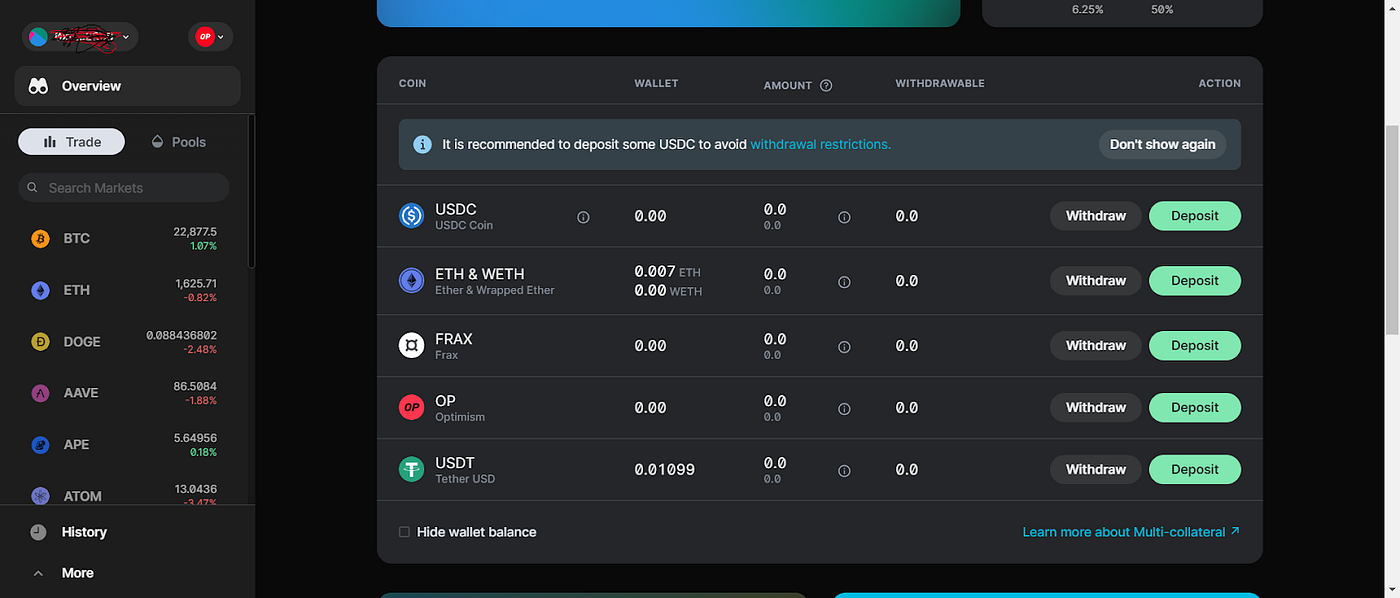Viewport: 1400px width, 598px height.
Task: Deposit ETH & WETH
Action: point(1194,281)
